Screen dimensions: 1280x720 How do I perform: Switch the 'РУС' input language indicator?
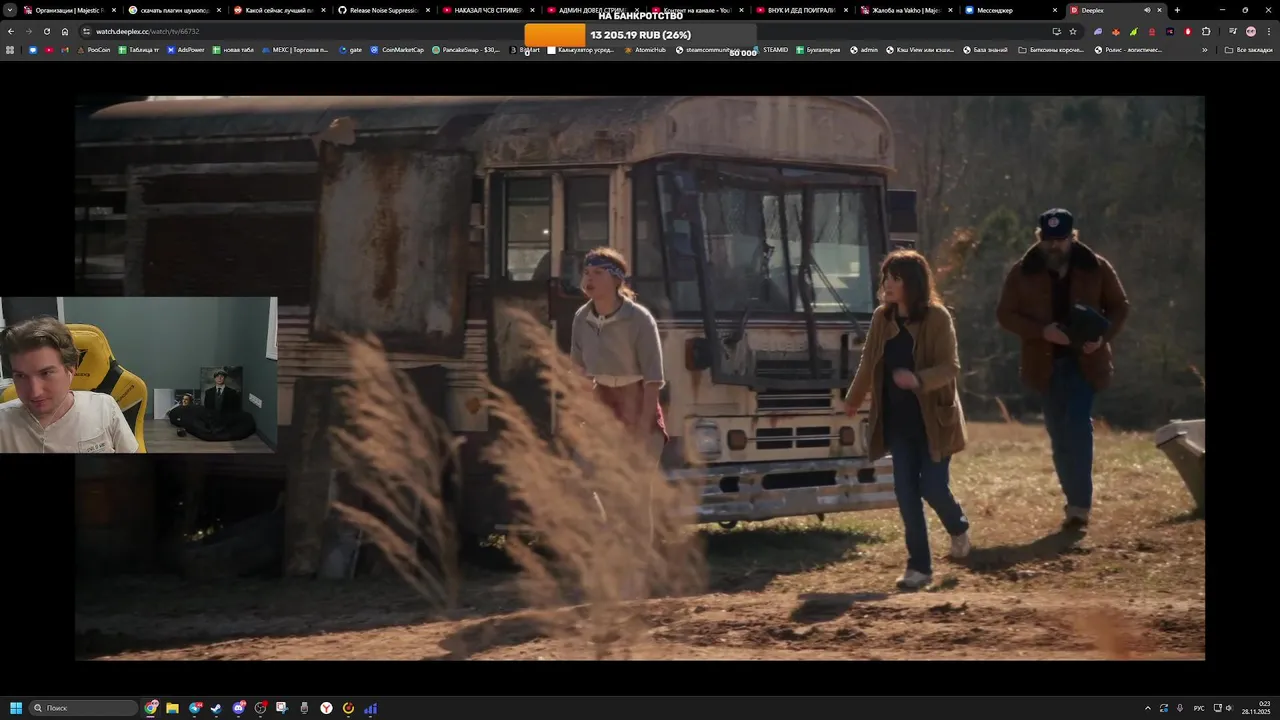tap(1199, 708)
